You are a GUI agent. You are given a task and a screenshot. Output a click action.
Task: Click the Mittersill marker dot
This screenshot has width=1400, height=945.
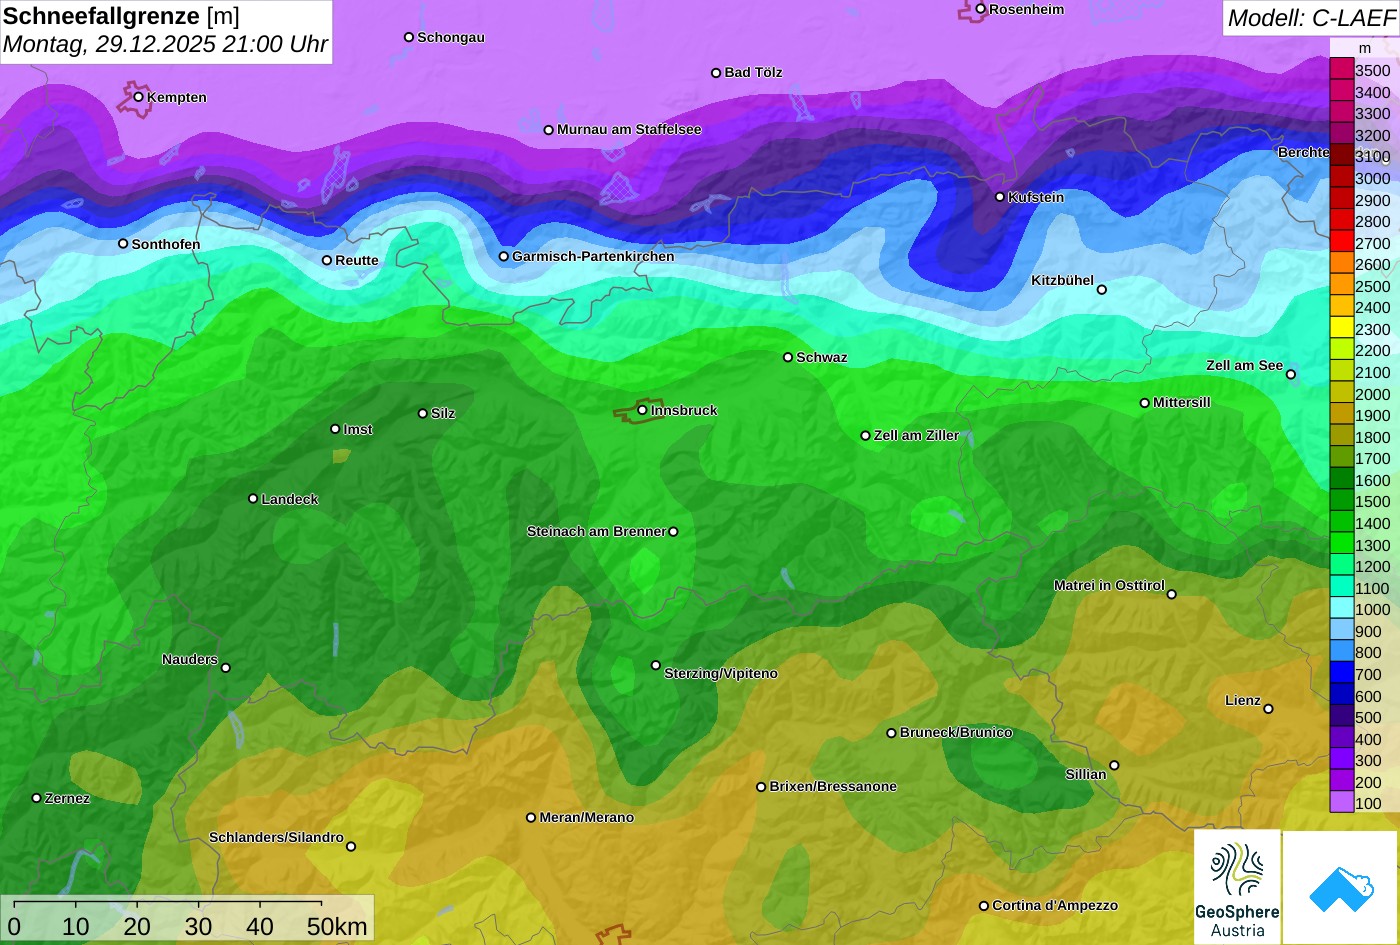1145,403
